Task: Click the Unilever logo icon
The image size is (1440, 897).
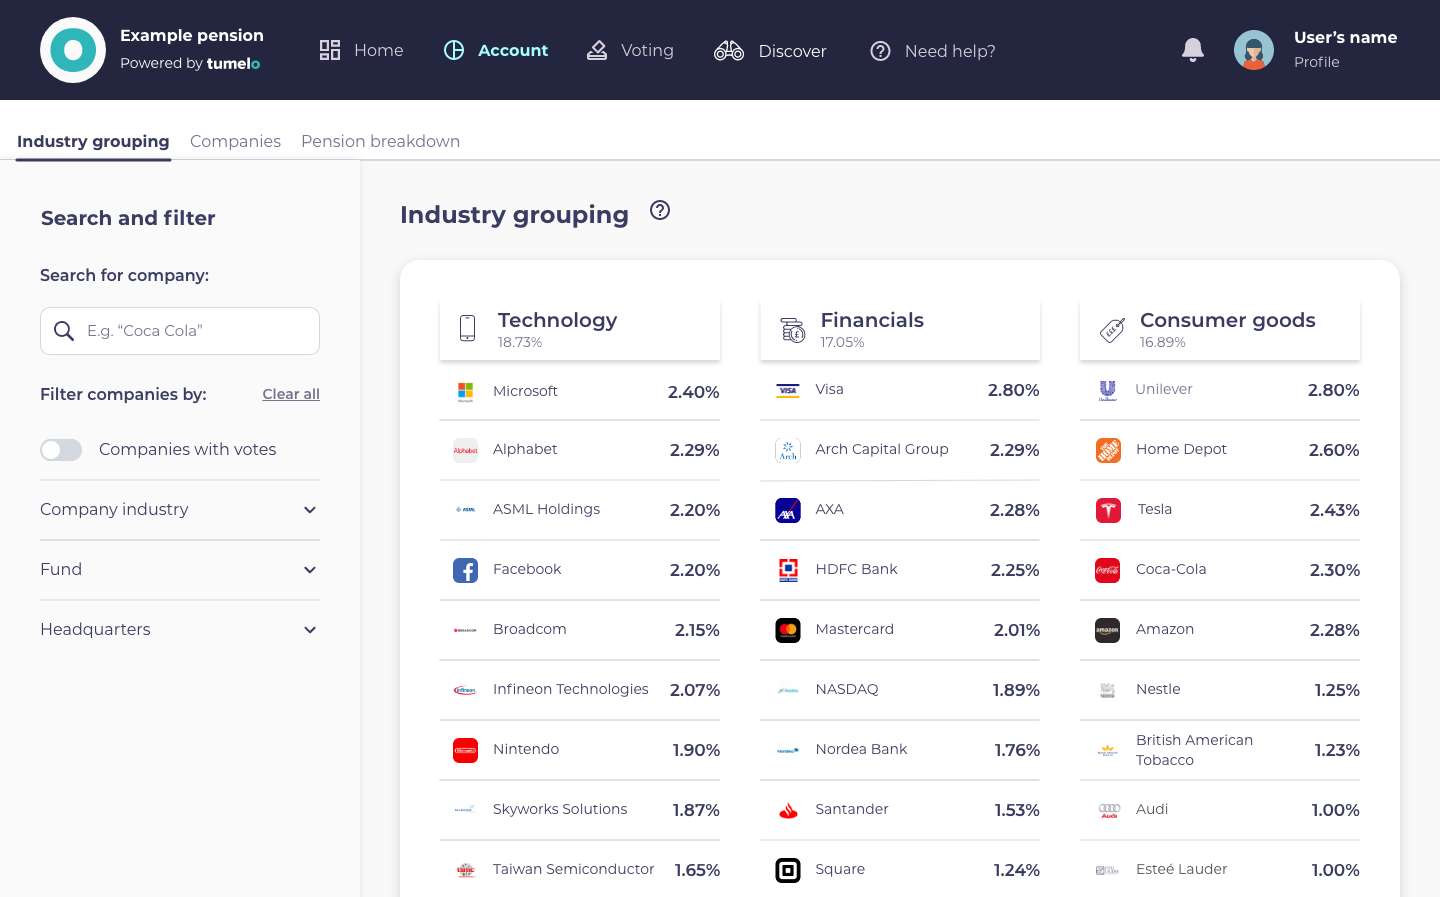Action: [x=1107, y=390]
